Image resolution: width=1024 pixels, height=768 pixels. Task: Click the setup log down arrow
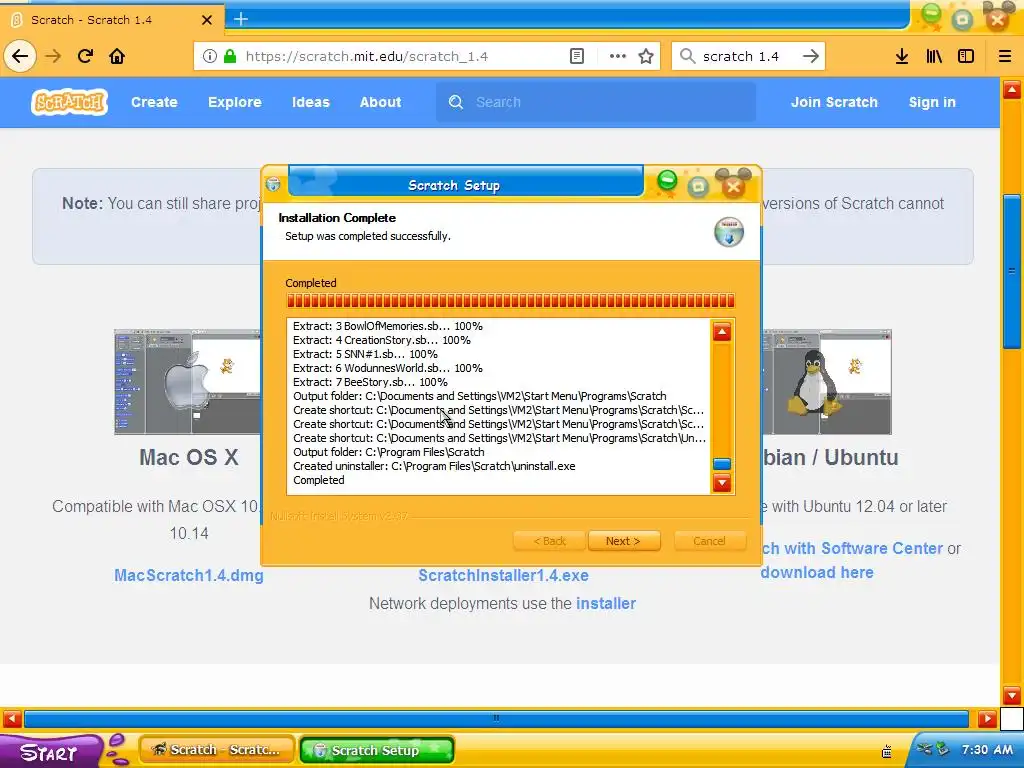click(x=722, y=483)
